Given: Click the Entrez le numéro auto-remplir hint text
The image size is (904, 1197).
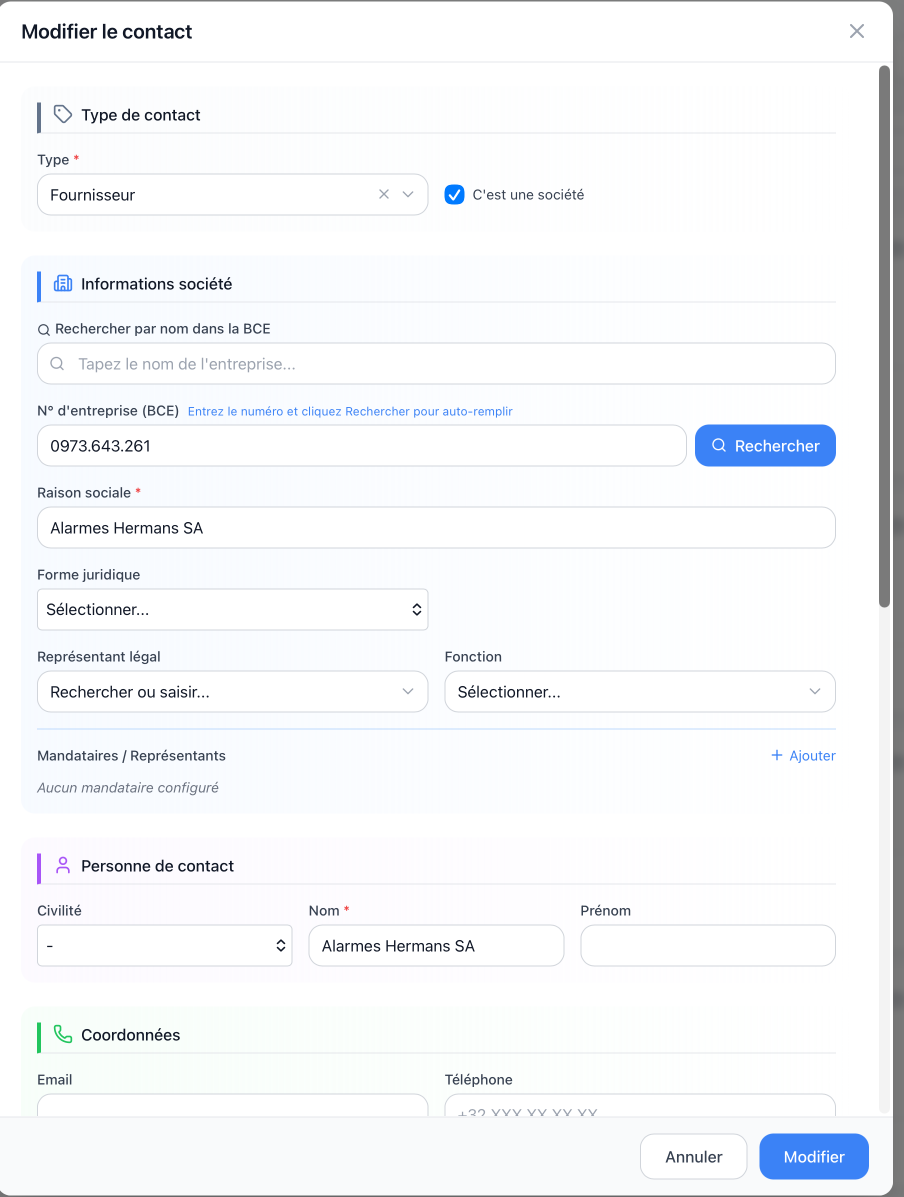Looking at the screenshot, I should click(x=350, y=411).
